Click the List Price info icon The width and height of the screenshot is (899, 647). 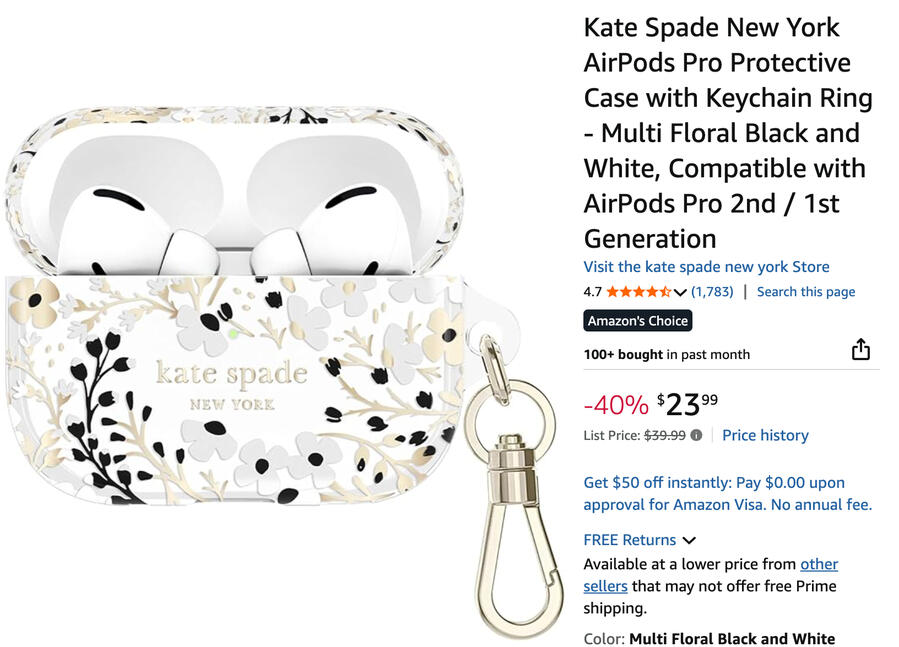pos(696,435)
